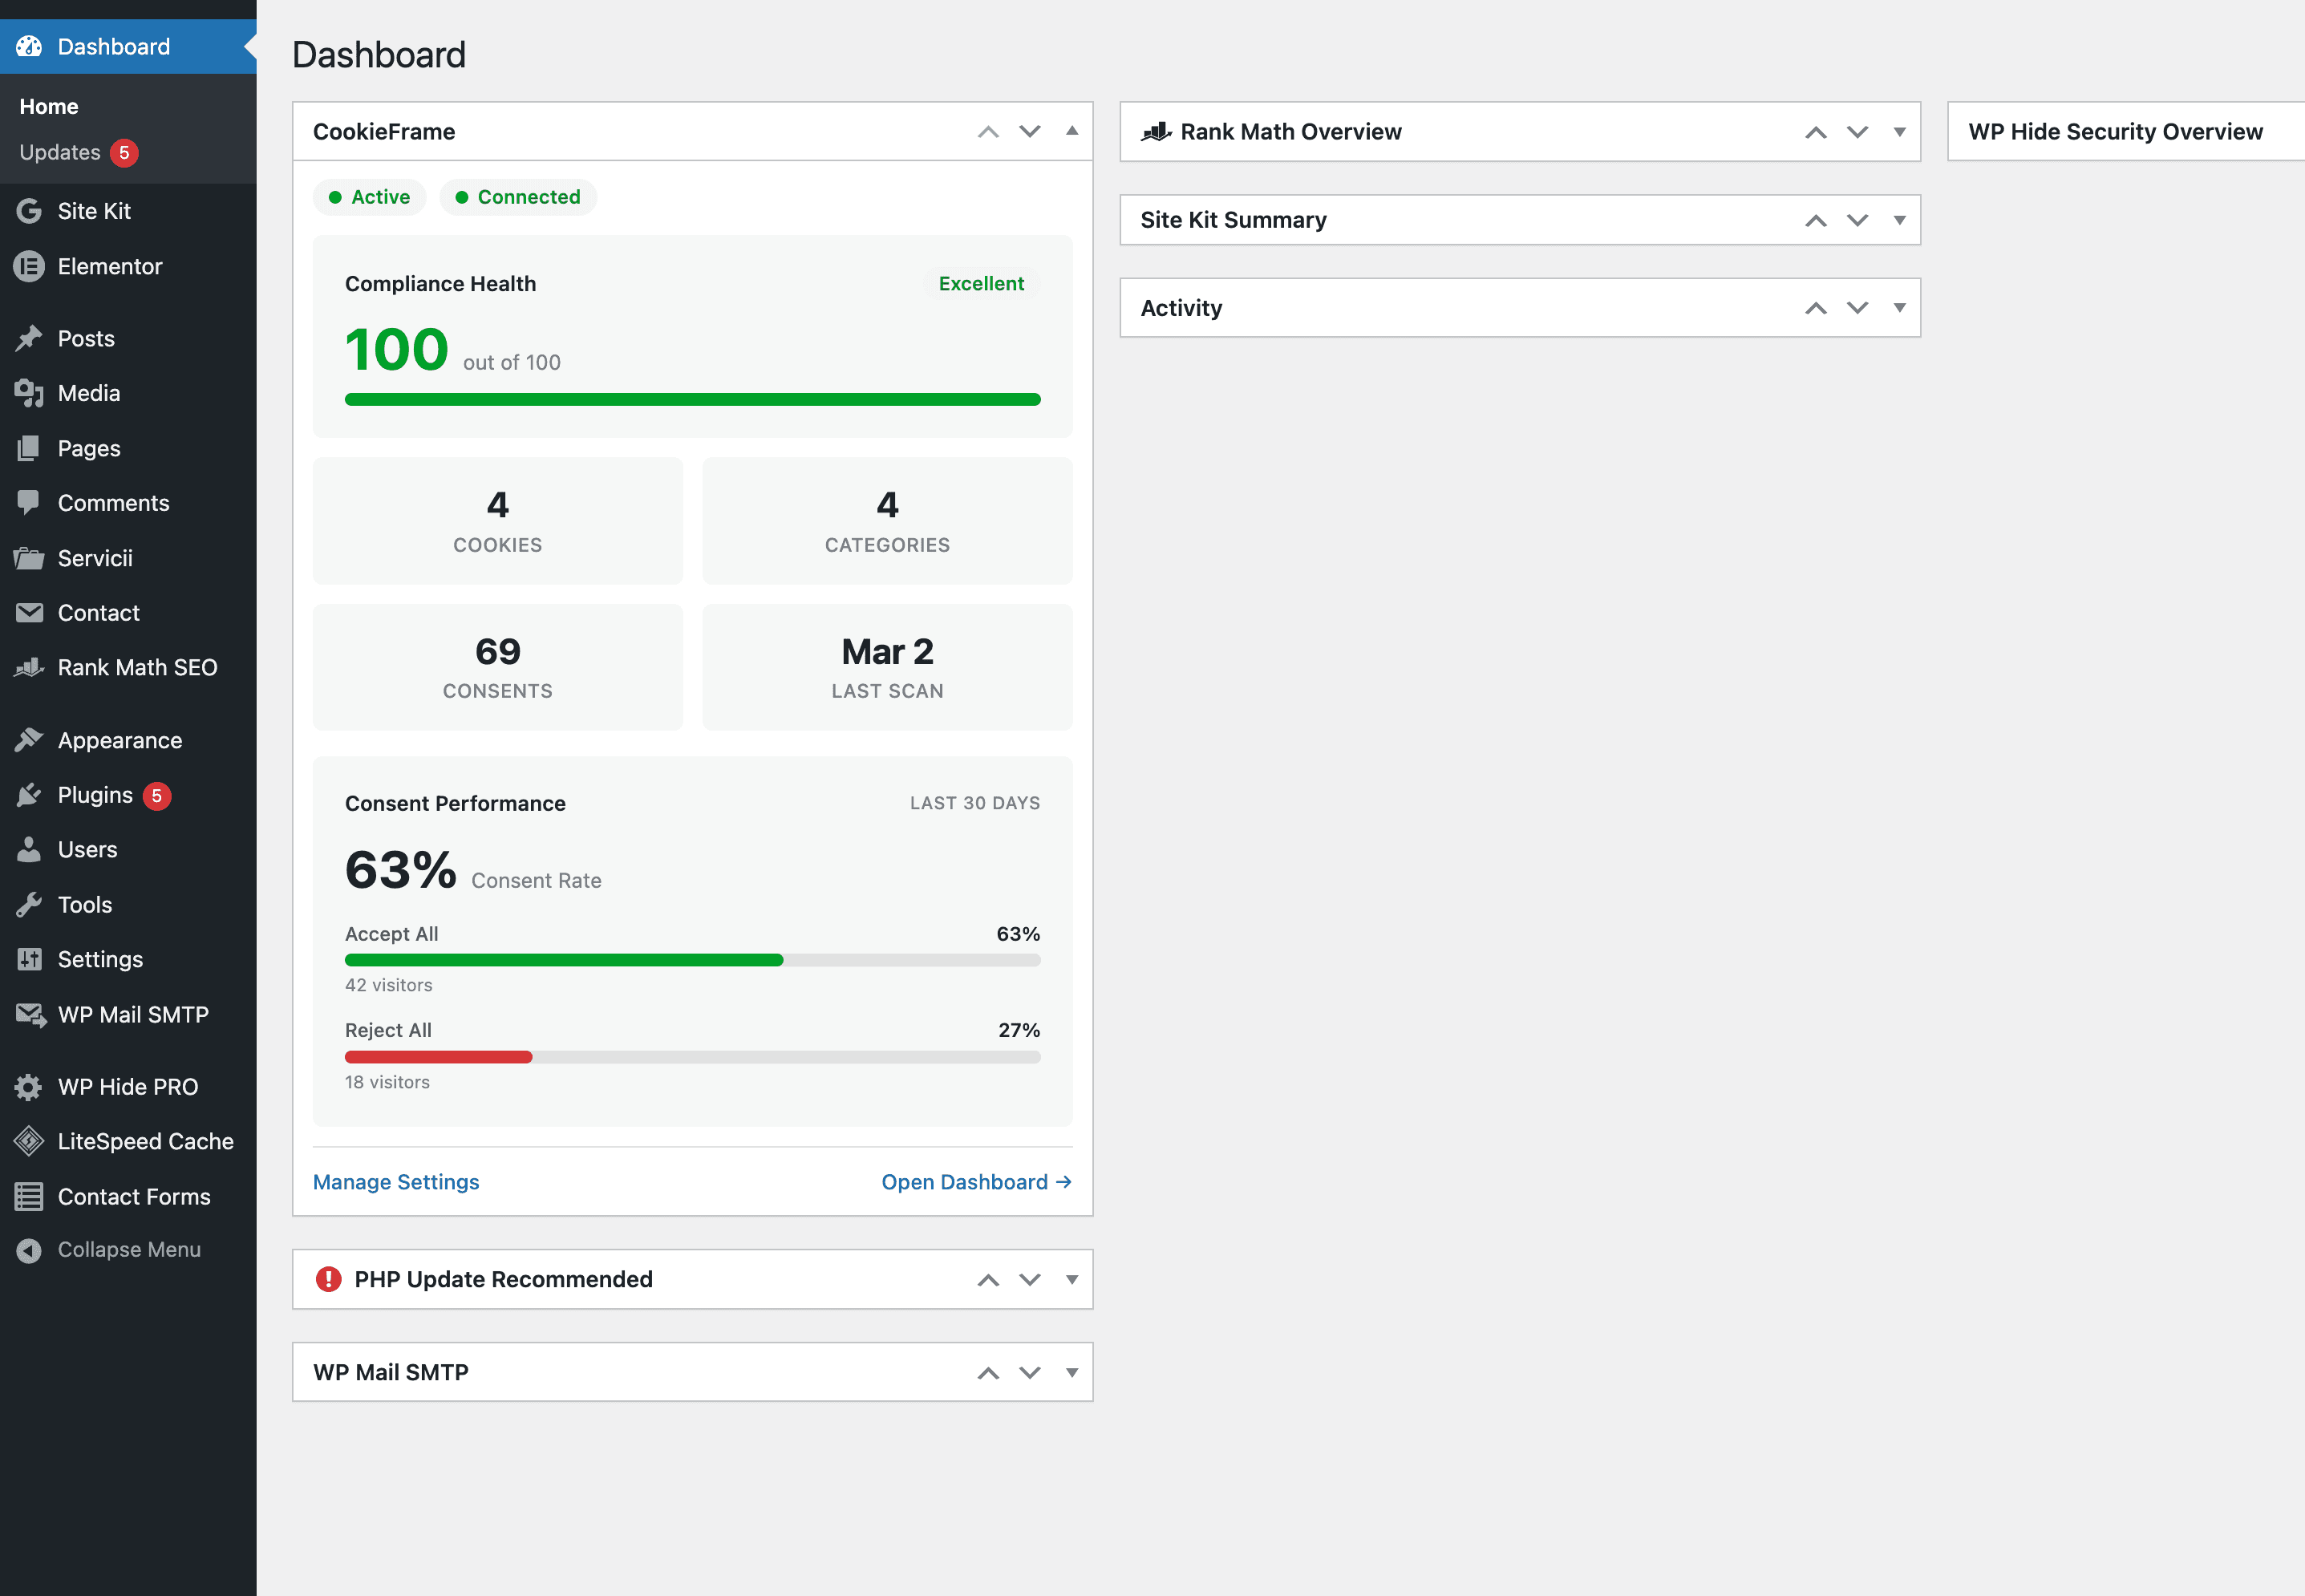Click the Rank Math Overview widget logo icon
Viewport: 2305px width, 1596px height.
(1157, 131)
